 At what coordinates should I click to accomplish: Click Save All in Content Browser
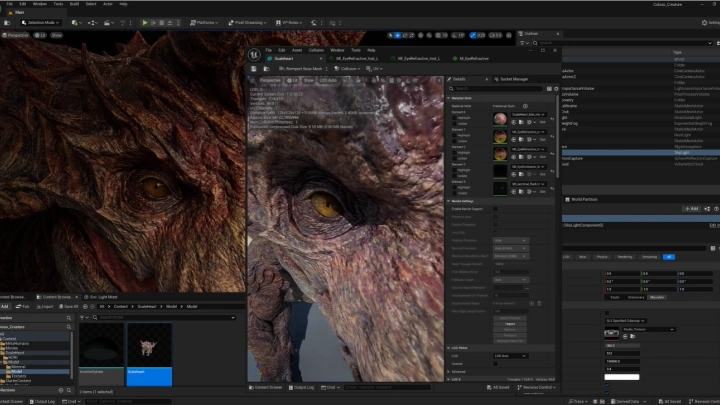pos(68,306)
